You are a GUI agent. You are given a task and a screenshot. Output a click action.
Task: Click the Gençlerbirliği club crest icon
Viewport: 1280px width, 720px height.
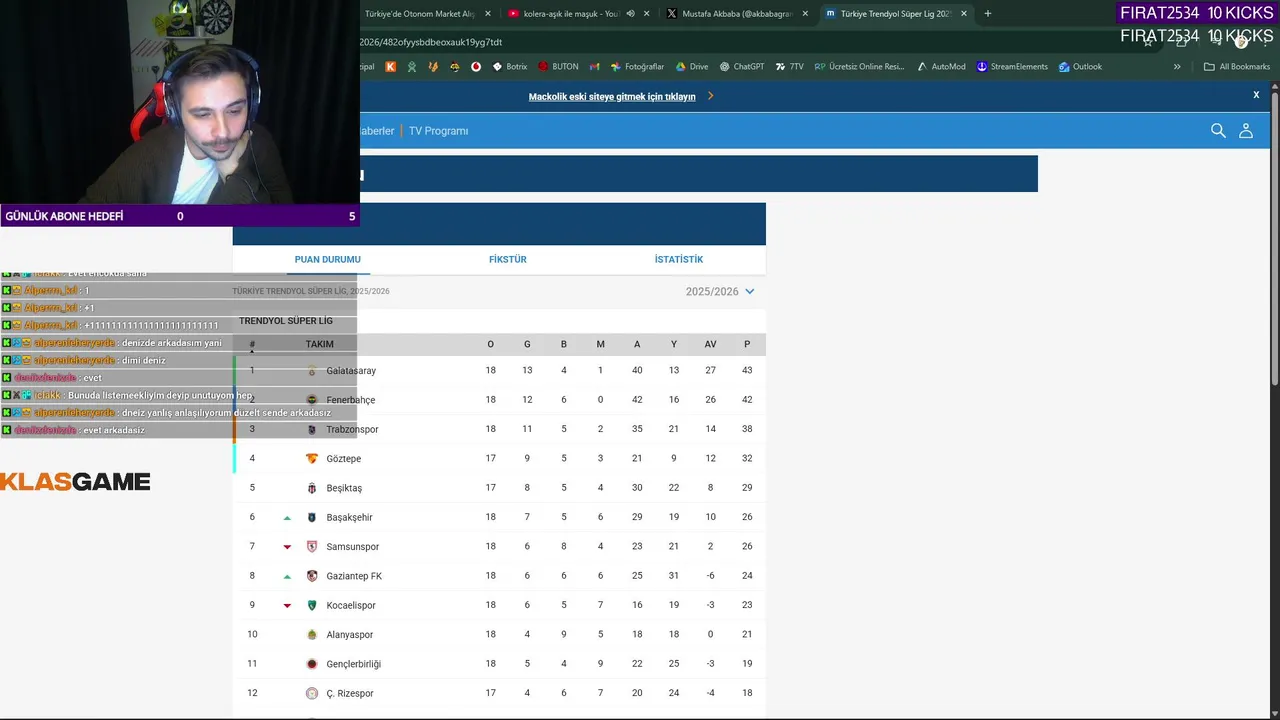[x=312, y=664]
